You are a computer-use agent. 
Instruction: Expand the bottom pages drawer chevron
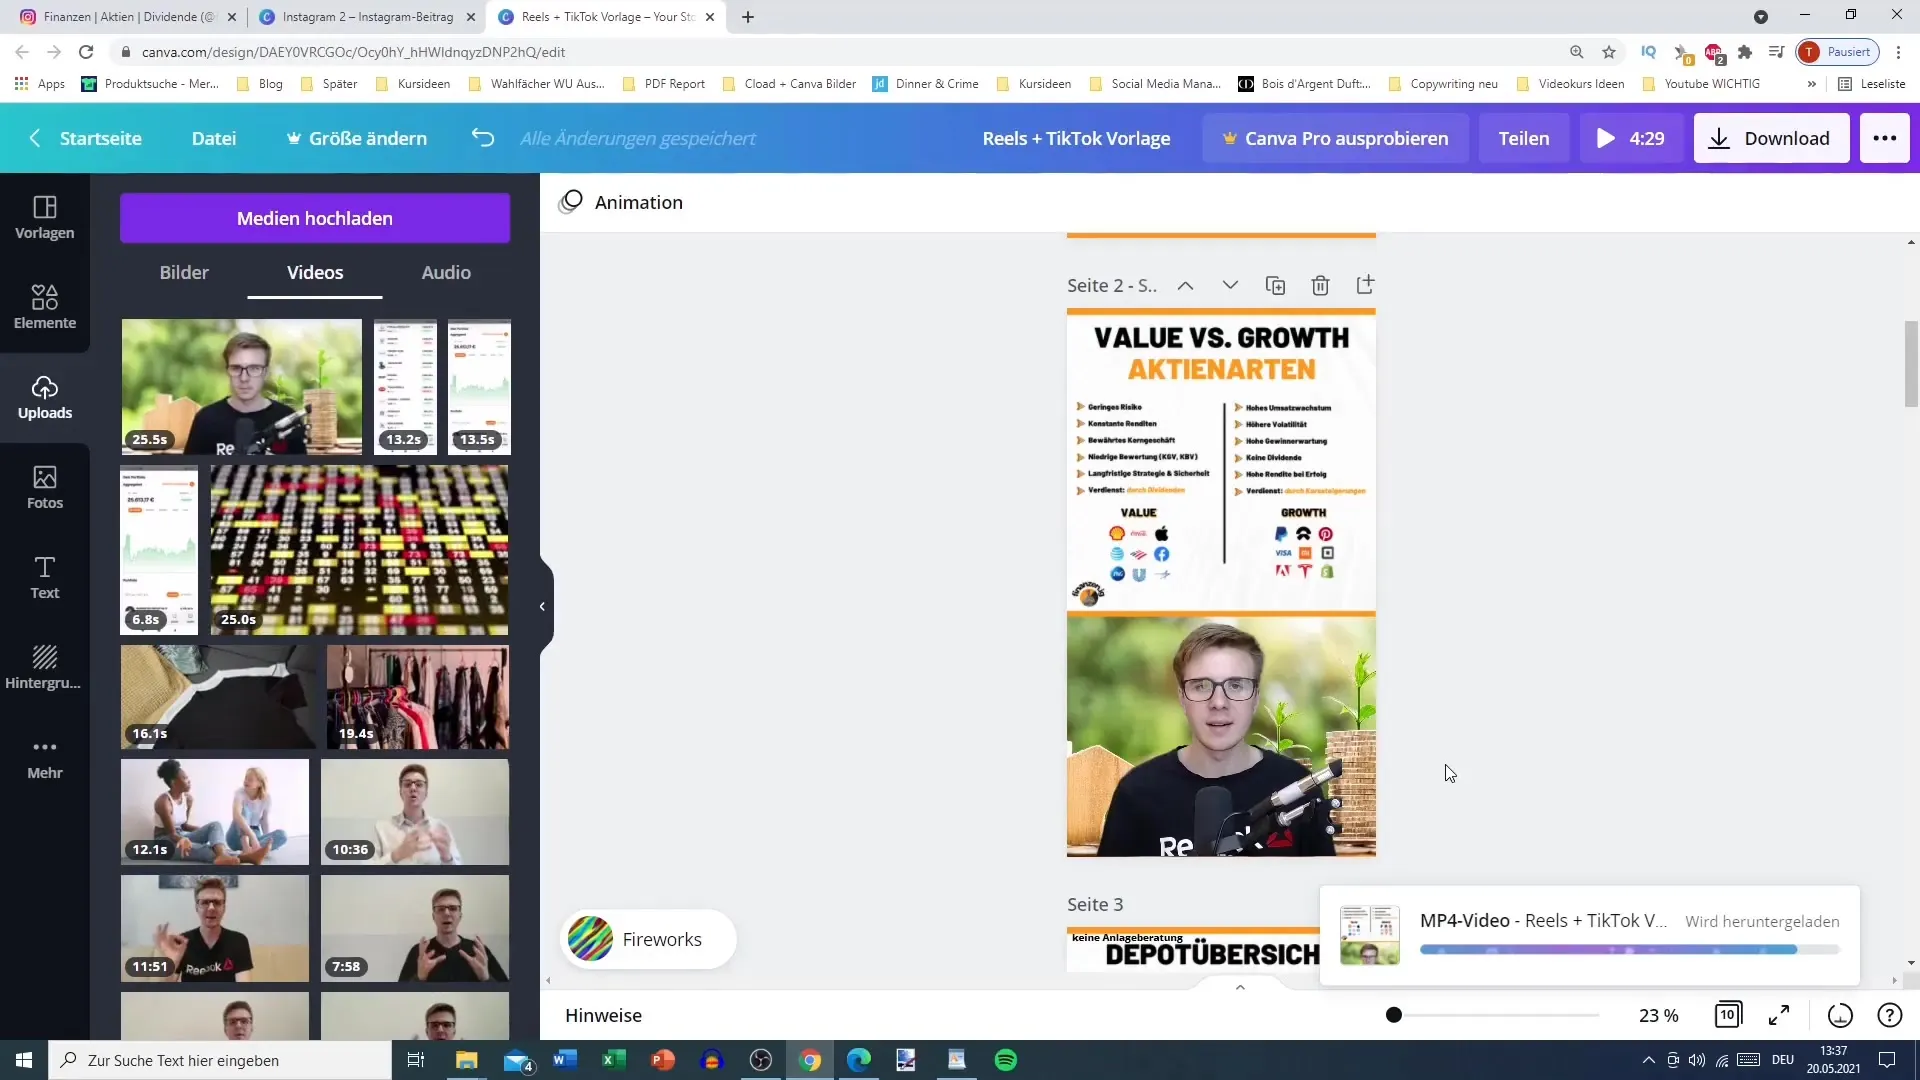1240,987
